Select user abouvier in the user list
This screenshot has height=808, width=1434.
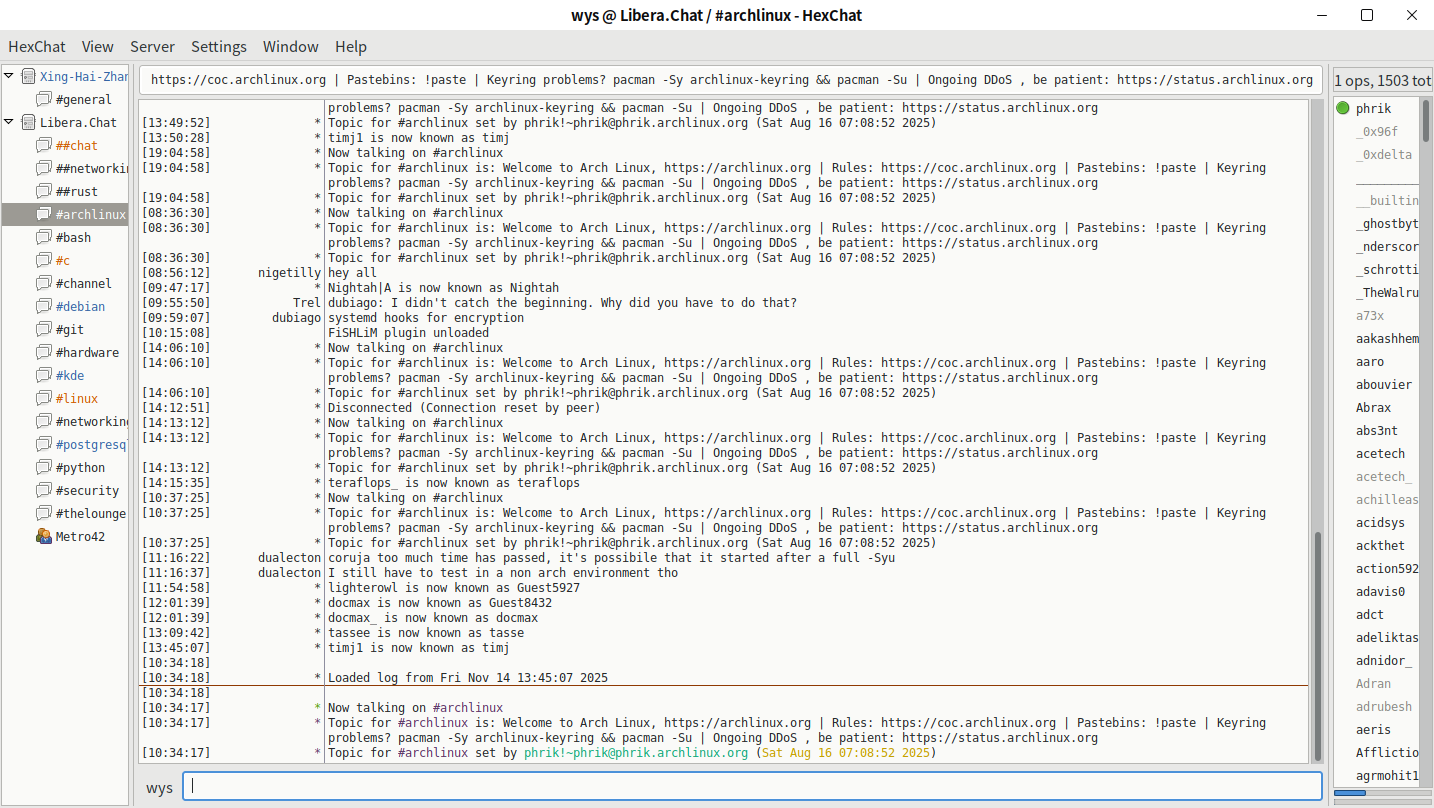coord(1384,384)
